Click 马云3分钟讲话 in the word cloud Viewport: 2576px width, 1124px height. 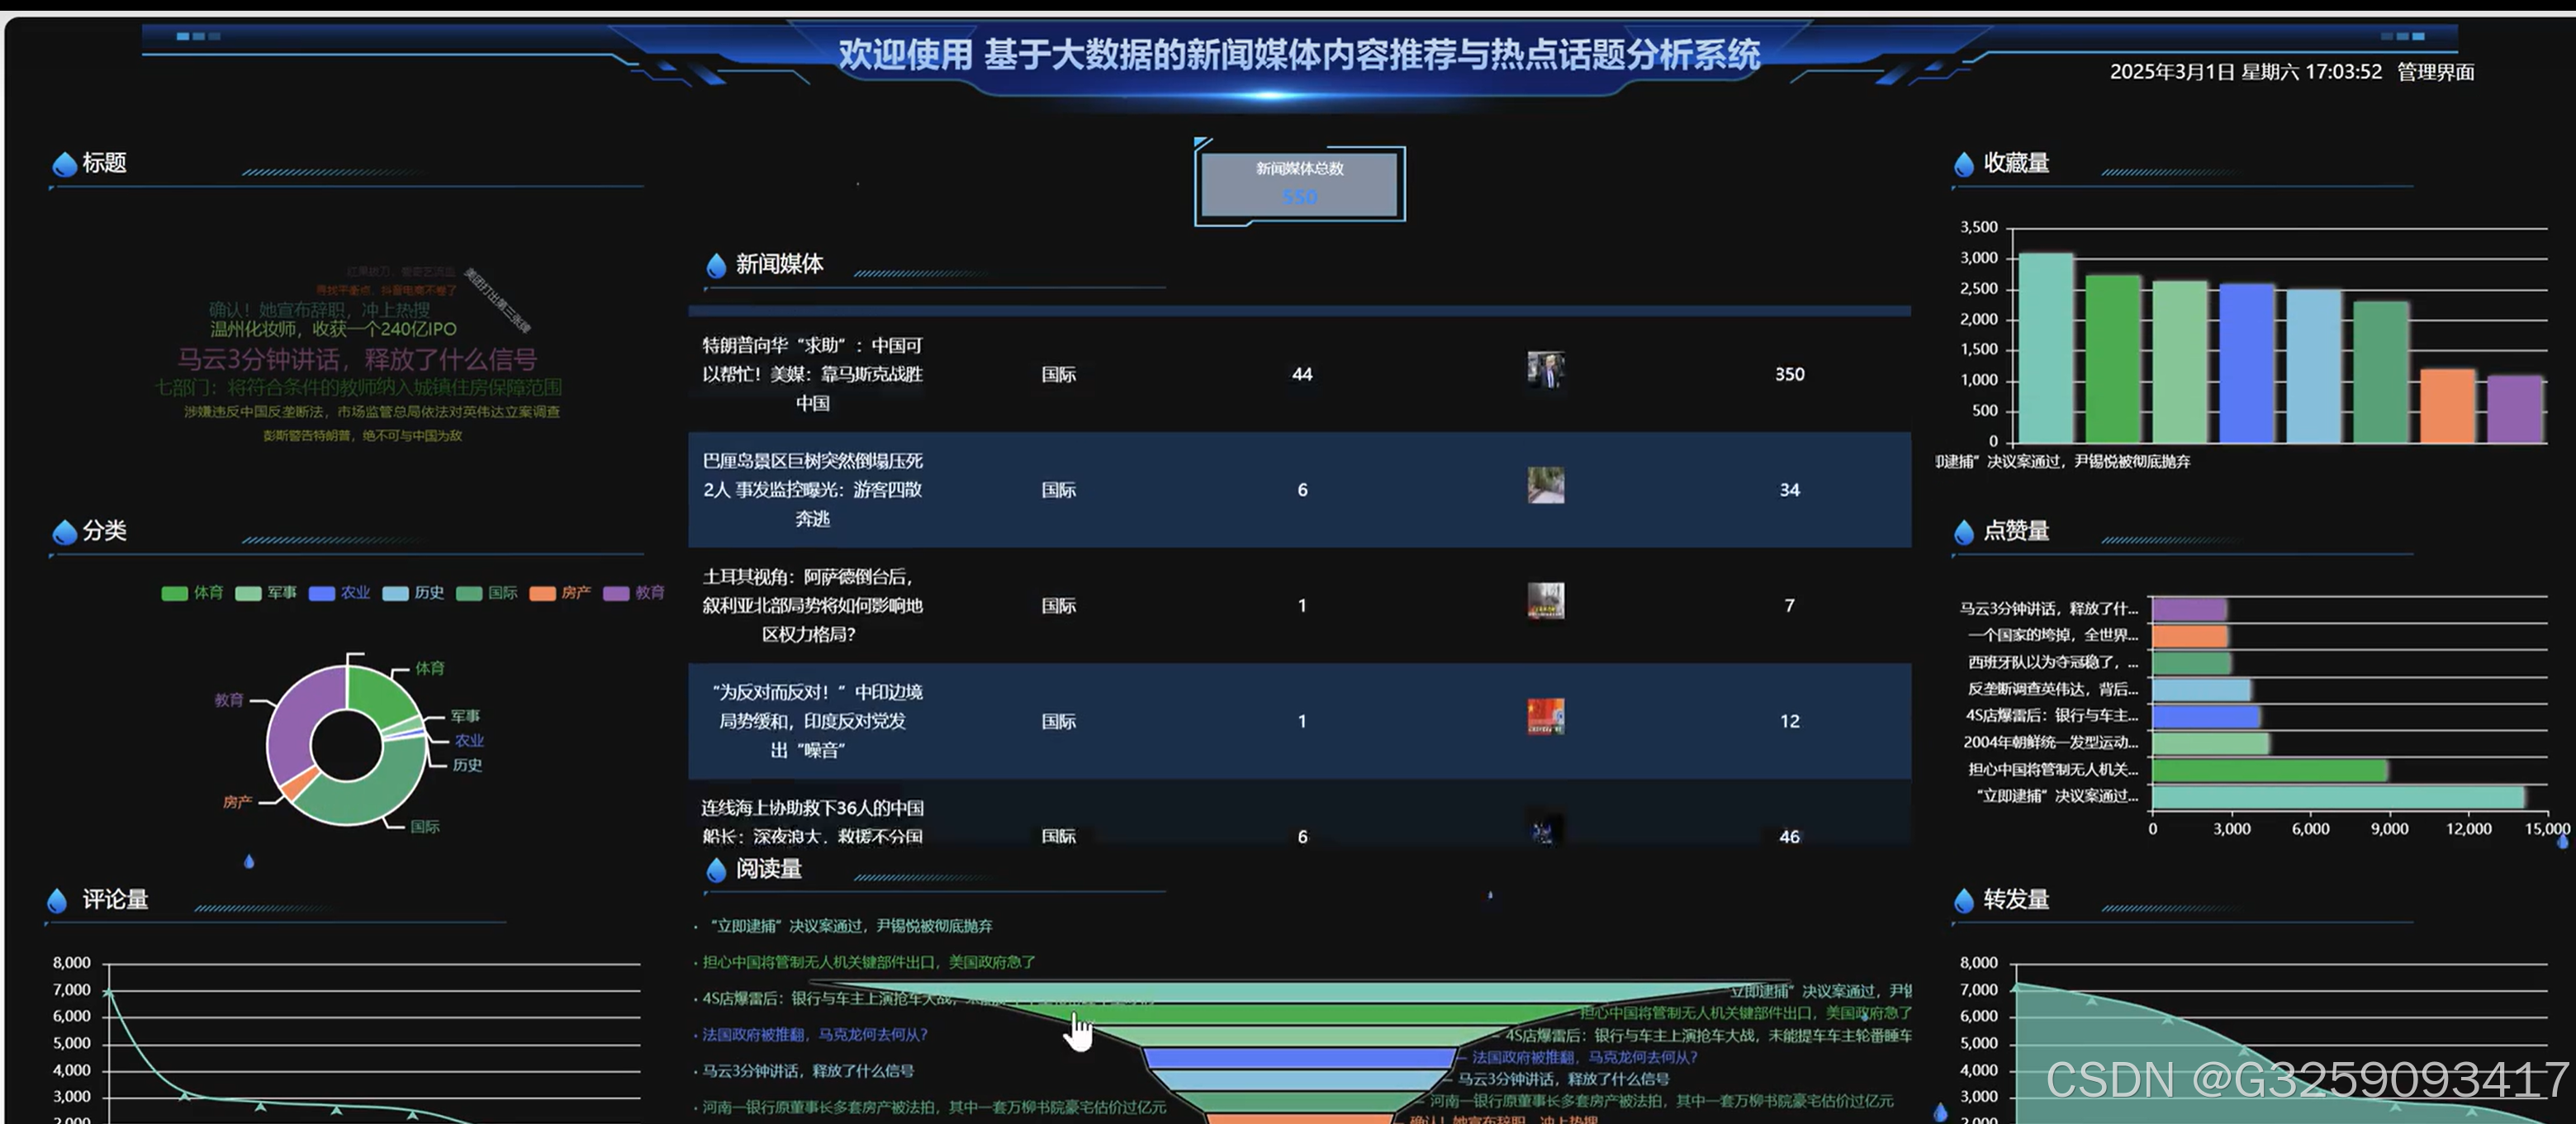(357, 359)
